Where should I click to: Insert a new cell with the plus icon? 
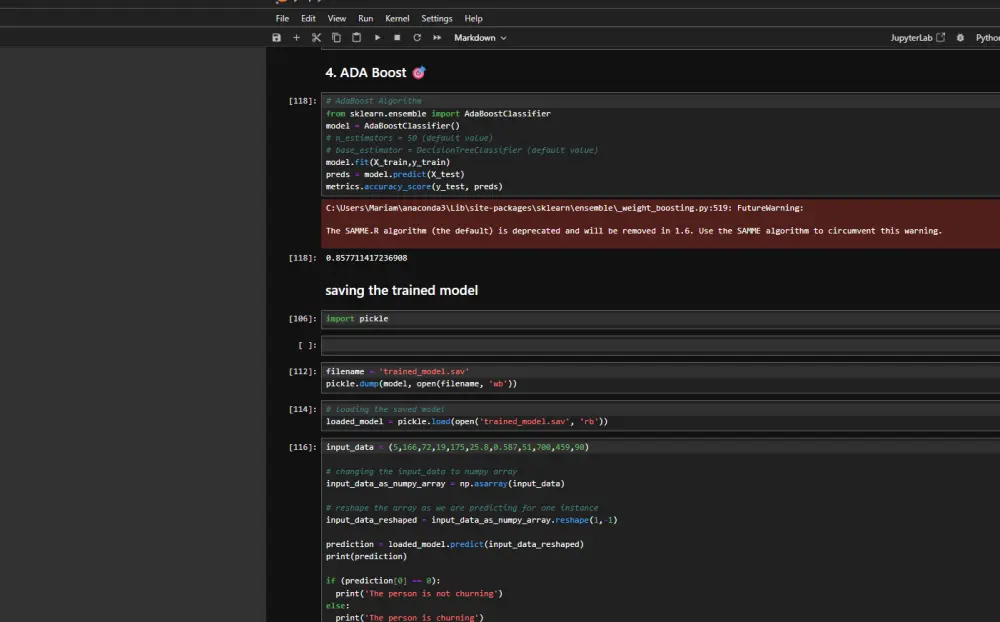coord(296,38)
